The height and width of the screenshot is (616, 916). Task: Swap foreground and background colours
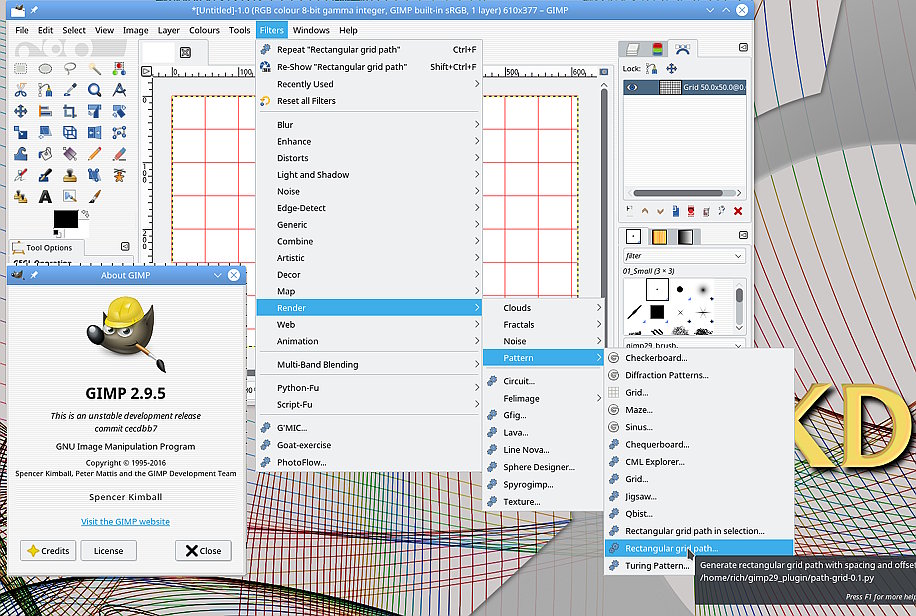85,214
